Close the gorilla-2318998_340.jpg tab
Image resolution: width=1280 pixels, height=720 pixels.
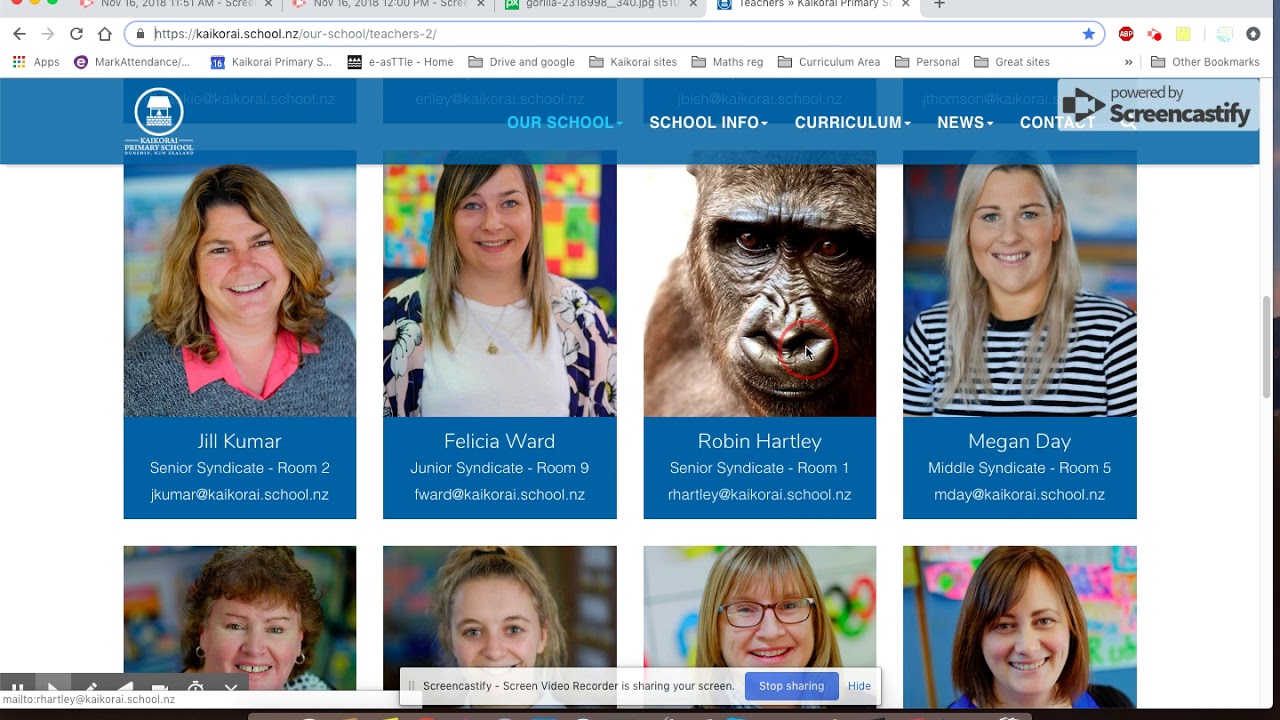pos(693,4)
